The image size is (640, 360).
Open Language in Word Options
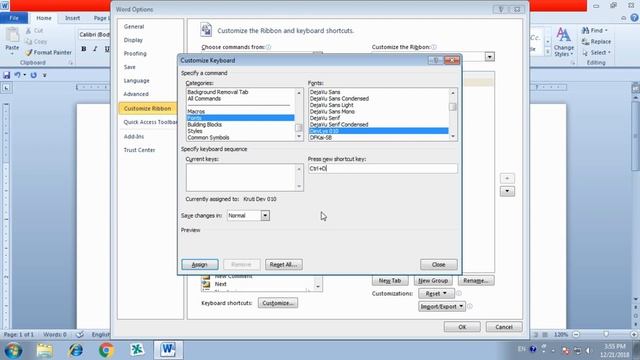pos(136,81)
